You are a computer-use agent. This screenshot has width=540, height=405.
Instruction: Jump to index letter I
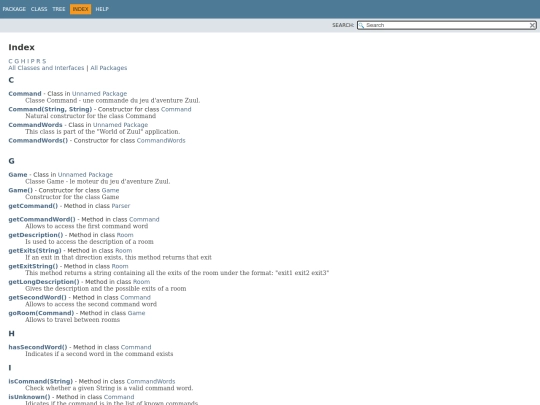point(28,61)
